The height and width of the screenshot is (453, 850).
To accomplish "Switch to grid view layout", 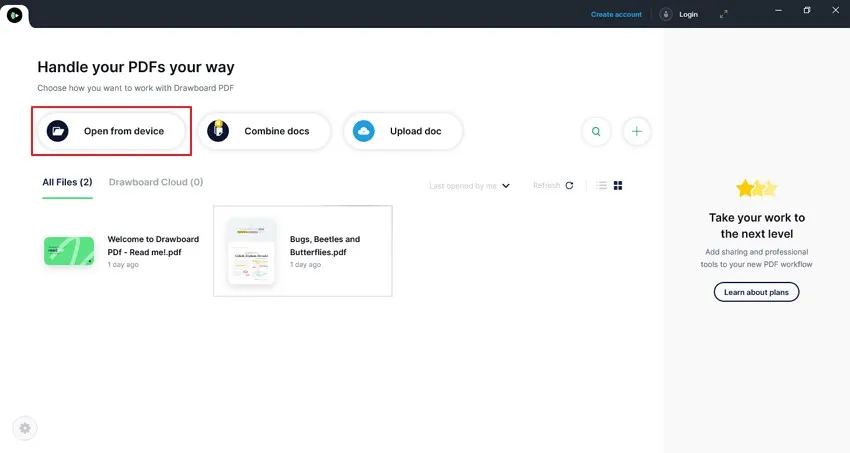I will (618, 185).
